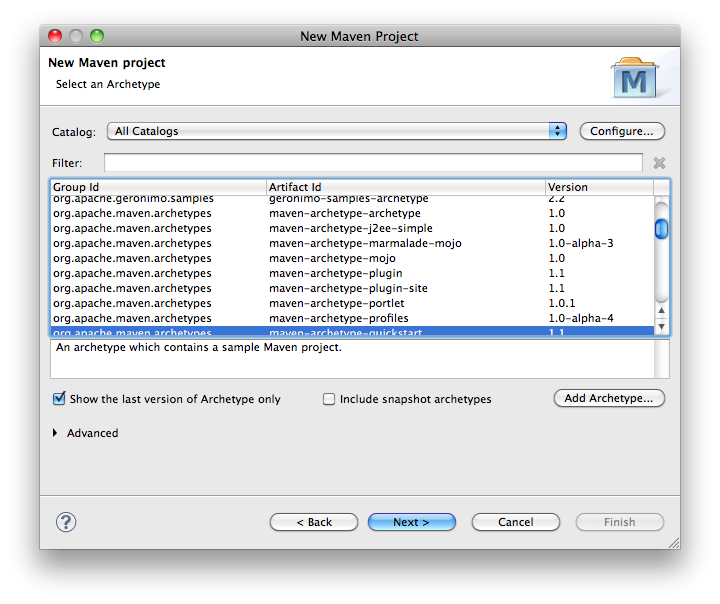Click into the Filter text field

click(373, 163)
